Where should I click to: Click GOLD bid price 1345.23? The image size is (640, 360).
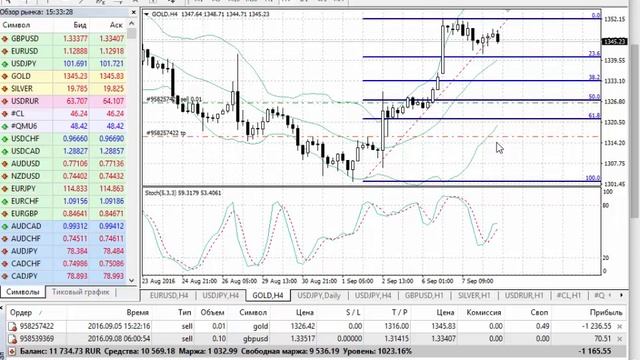(x=75, y=76)
